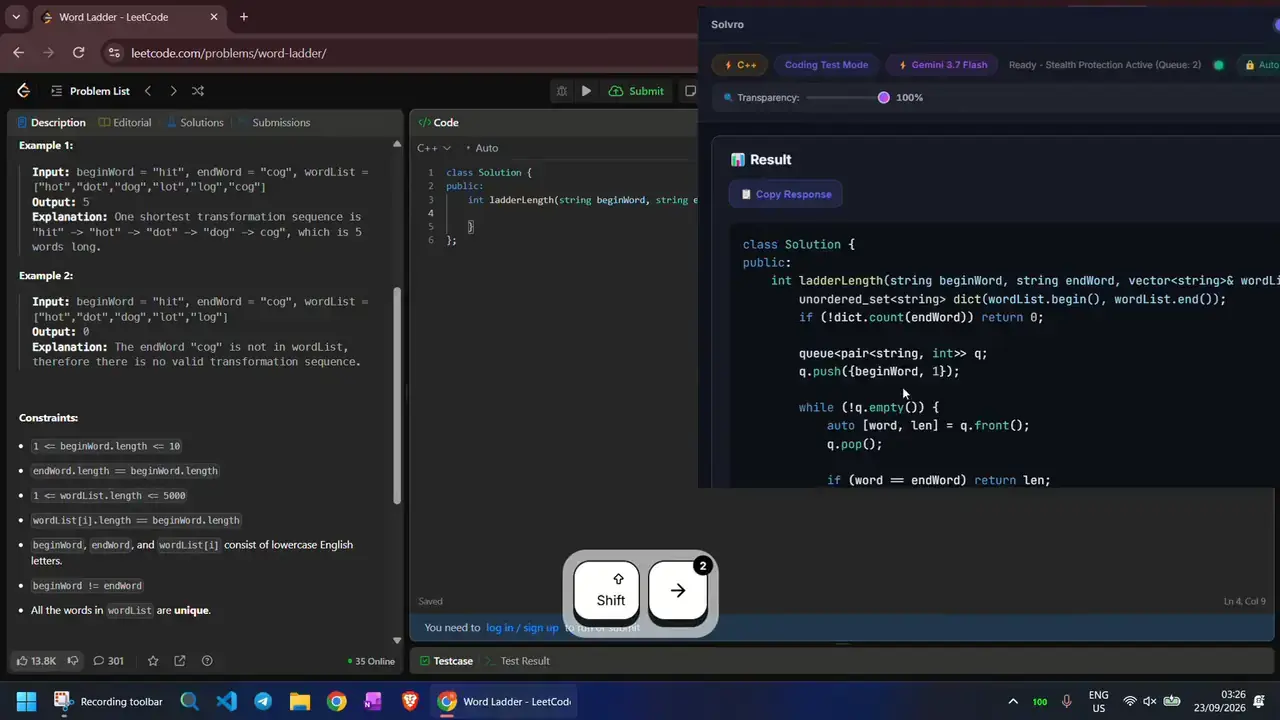Switch to the Editorial tab
This screenshot has width=1280, height=720.
point(125,123)
